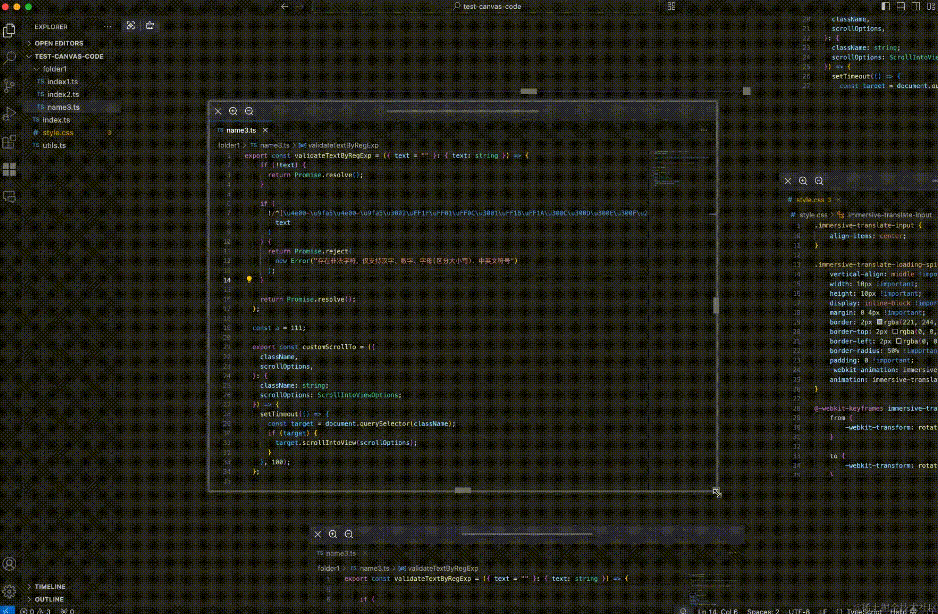This screenshot has height=614, width=938.
Task: Open the Extensions view
Action: 9,142
